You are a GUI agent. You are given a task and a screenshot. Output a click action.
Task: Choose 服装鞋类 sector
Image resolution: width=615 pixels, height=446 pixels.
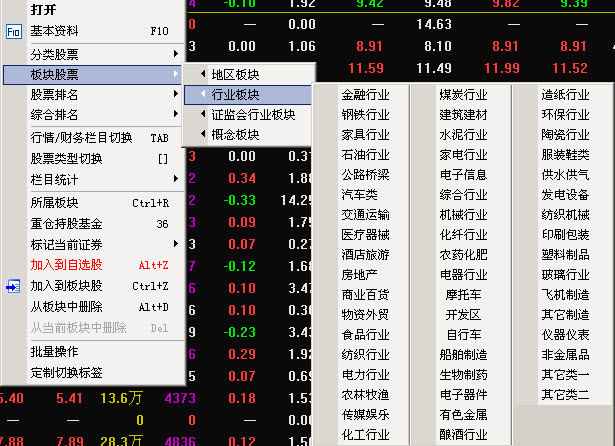pyautogui.click(x=565, y=155)
